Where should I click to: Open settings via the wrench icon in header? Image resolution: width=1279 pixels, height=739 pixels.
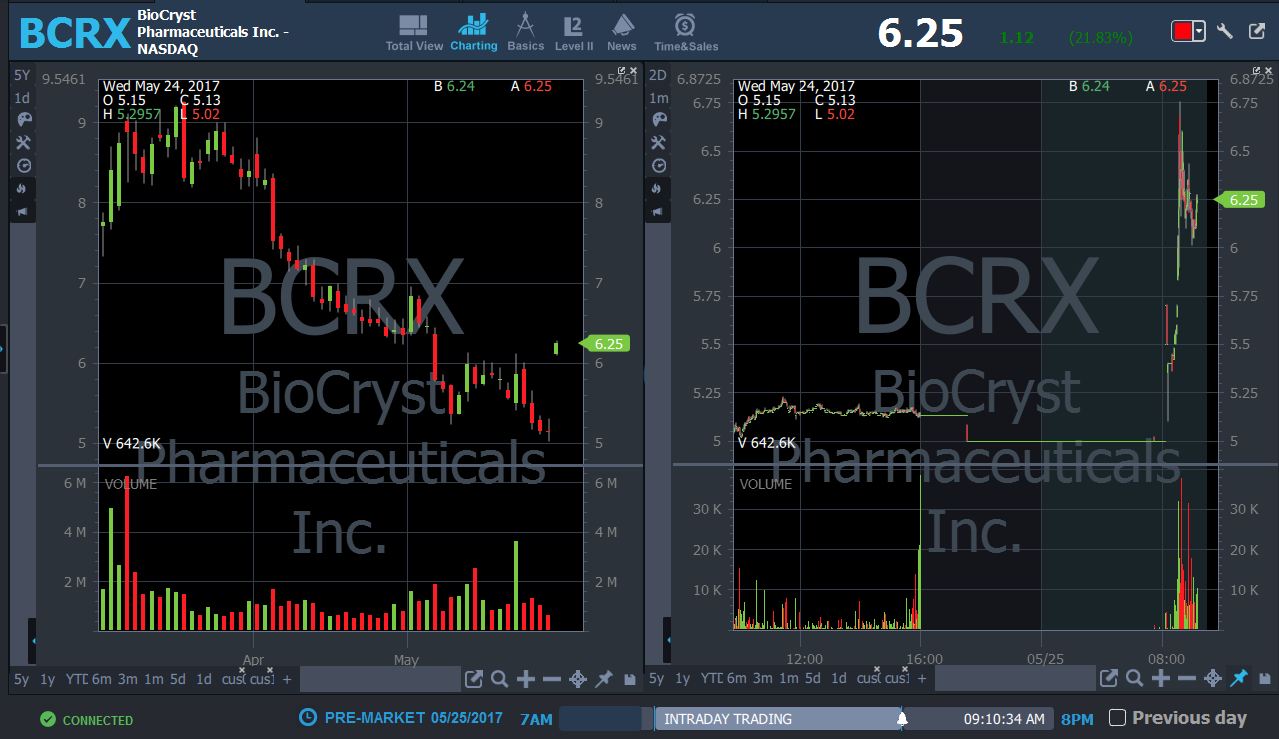(1225, 31)
